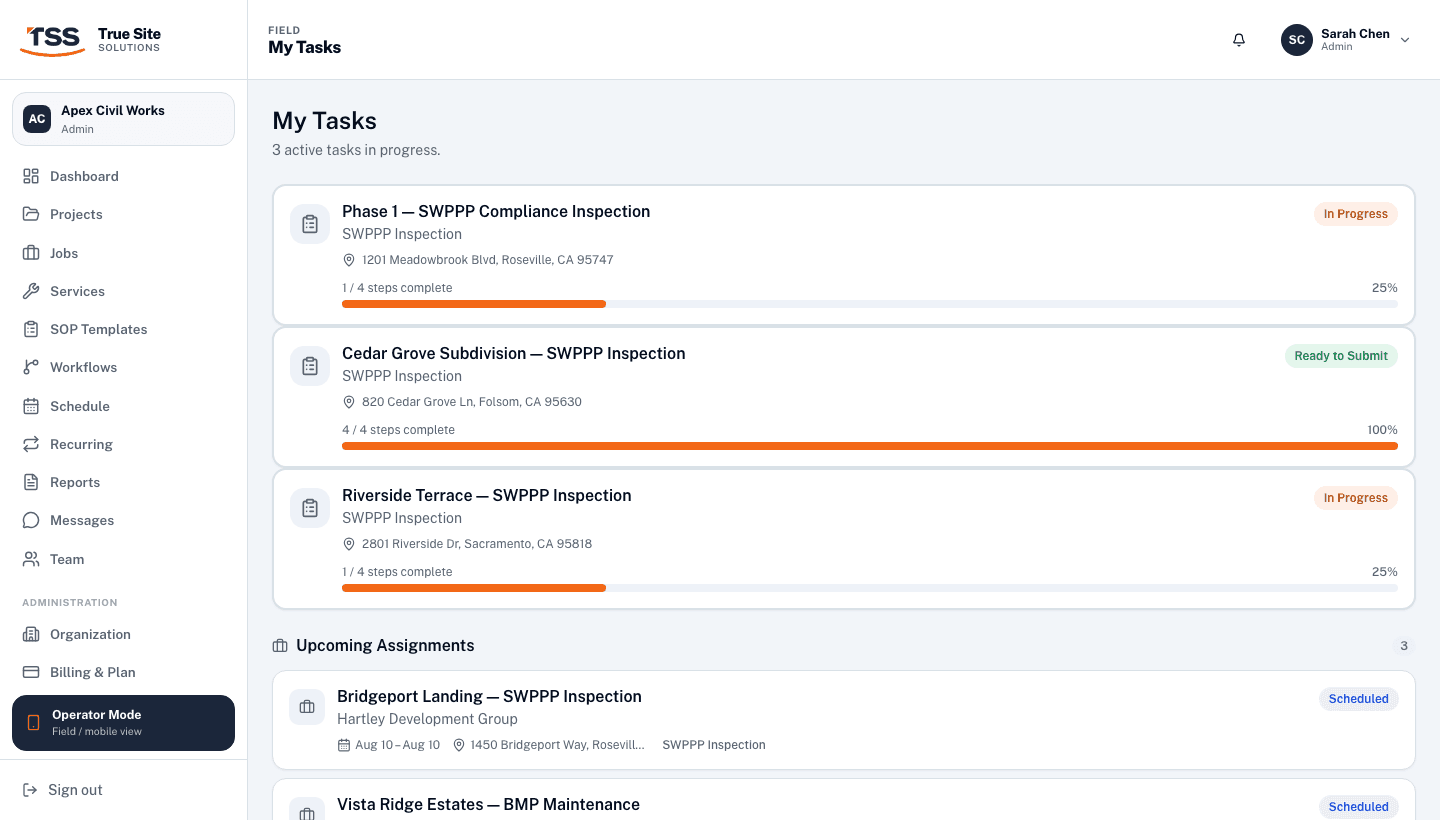This screenshot has height=820, width=1440.
Task: Click the Riverside Terrace progress bar
Action: (870, 588)
